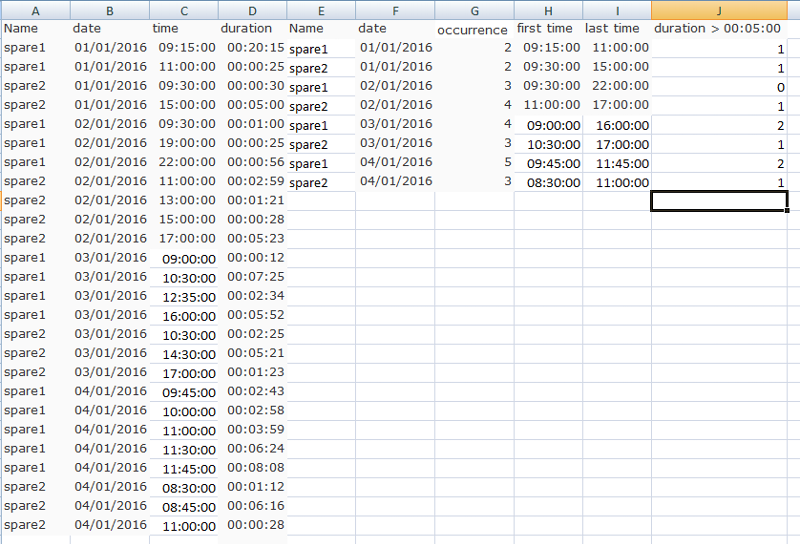Viewport: 800px width, 544px height.
Task: Click the 'duration > 00:05:00' header cell
Action: click(x=719, y=29)
